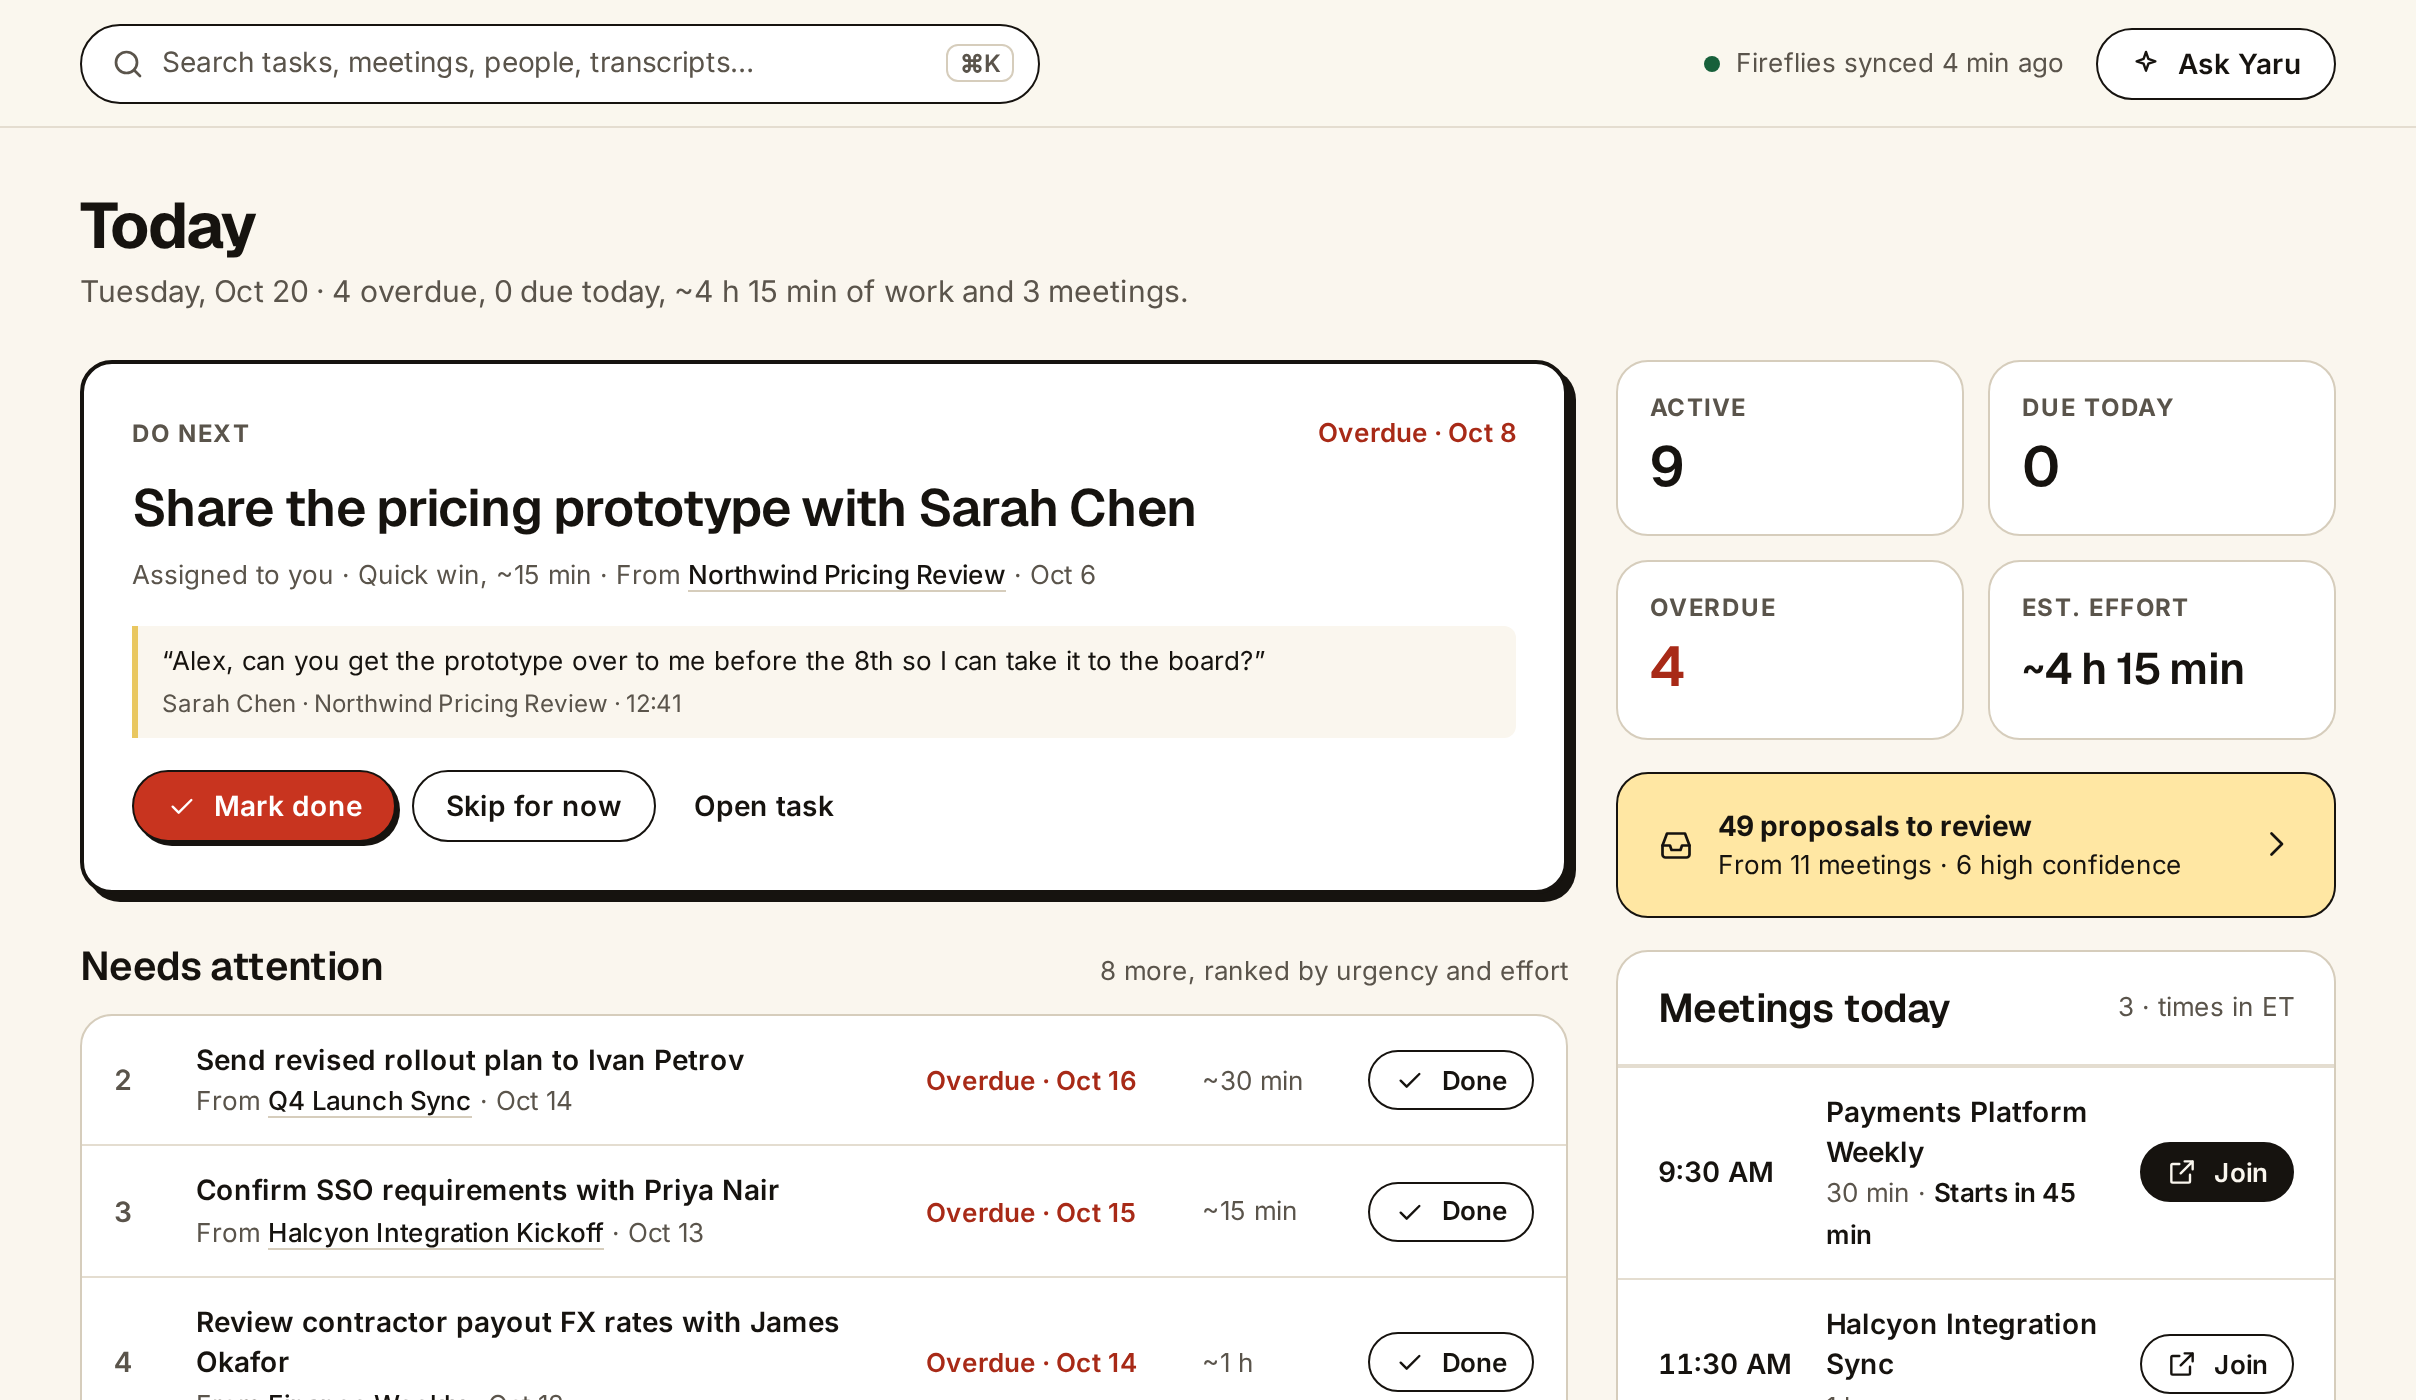Mark Send revised rollout plan as Done
The image size is (2416, 1400).
[x=1450, y=1080]
